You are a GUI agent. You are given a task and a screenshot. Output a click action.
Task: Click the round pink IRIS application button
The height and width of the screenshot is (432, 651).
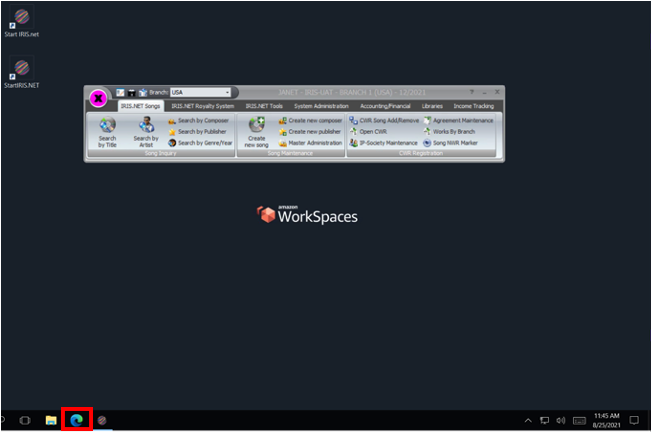click(x=98, y=97)
